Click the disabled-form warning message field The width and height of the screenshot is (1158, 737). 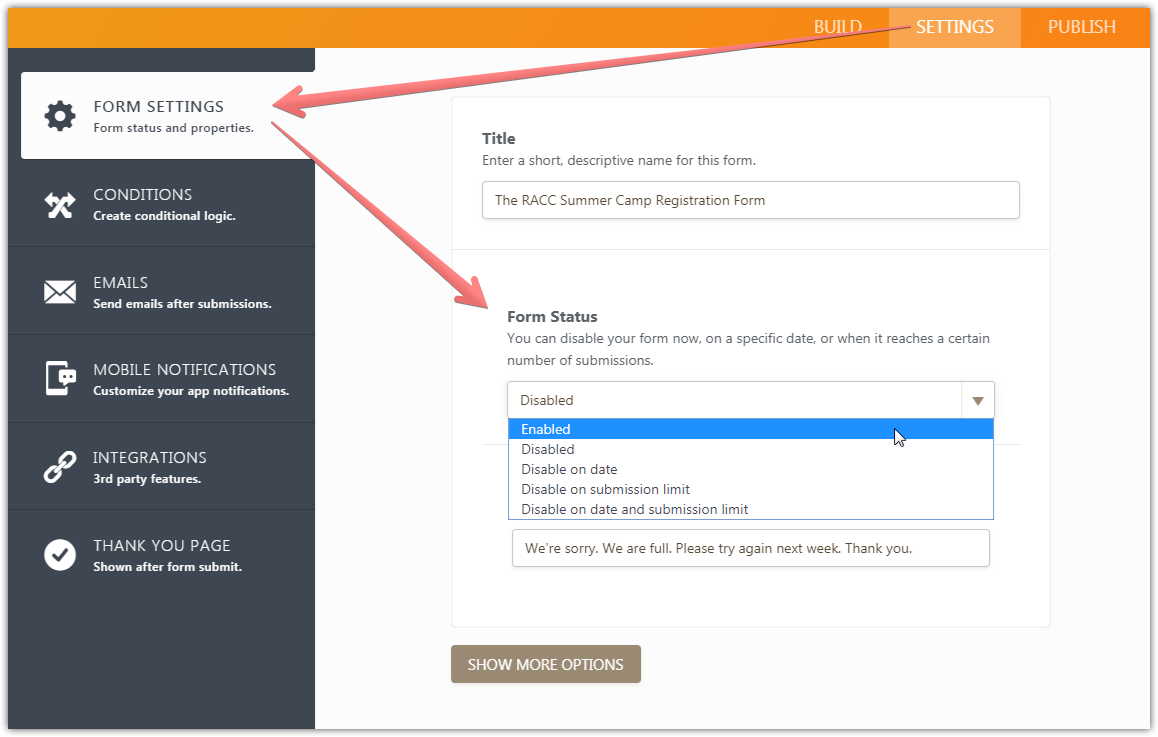pyautogui.click(x=750, y=548)
